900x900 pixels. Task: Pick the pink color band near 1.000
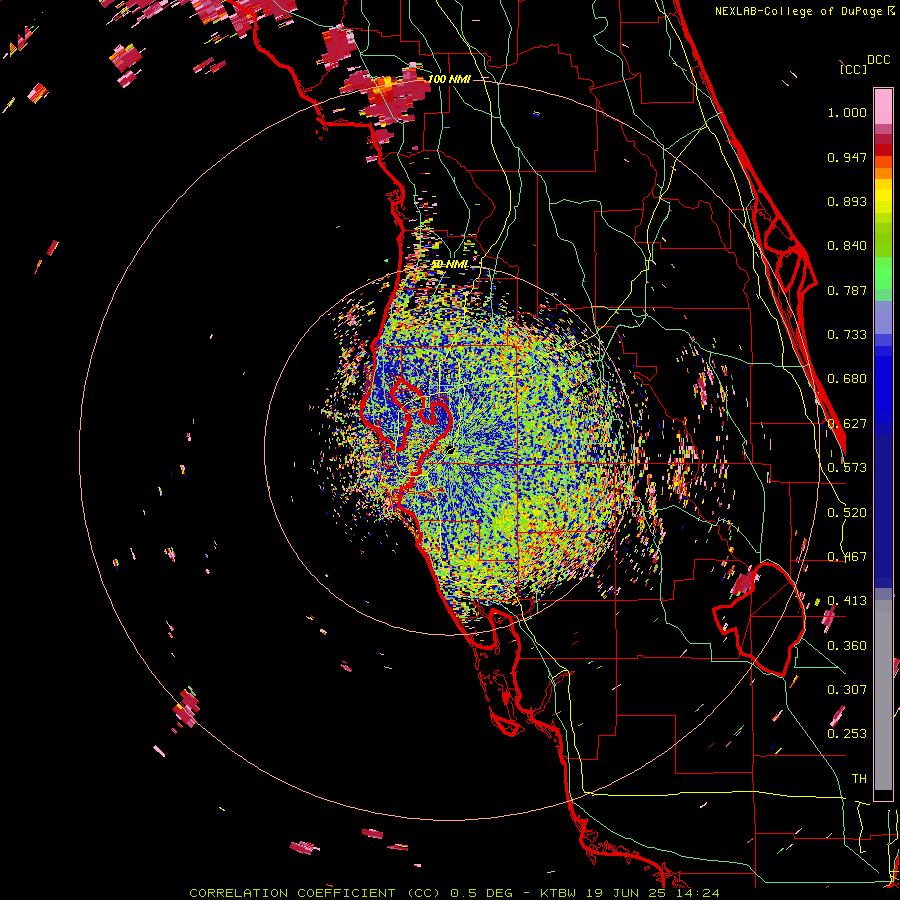(x=883, y=107)
